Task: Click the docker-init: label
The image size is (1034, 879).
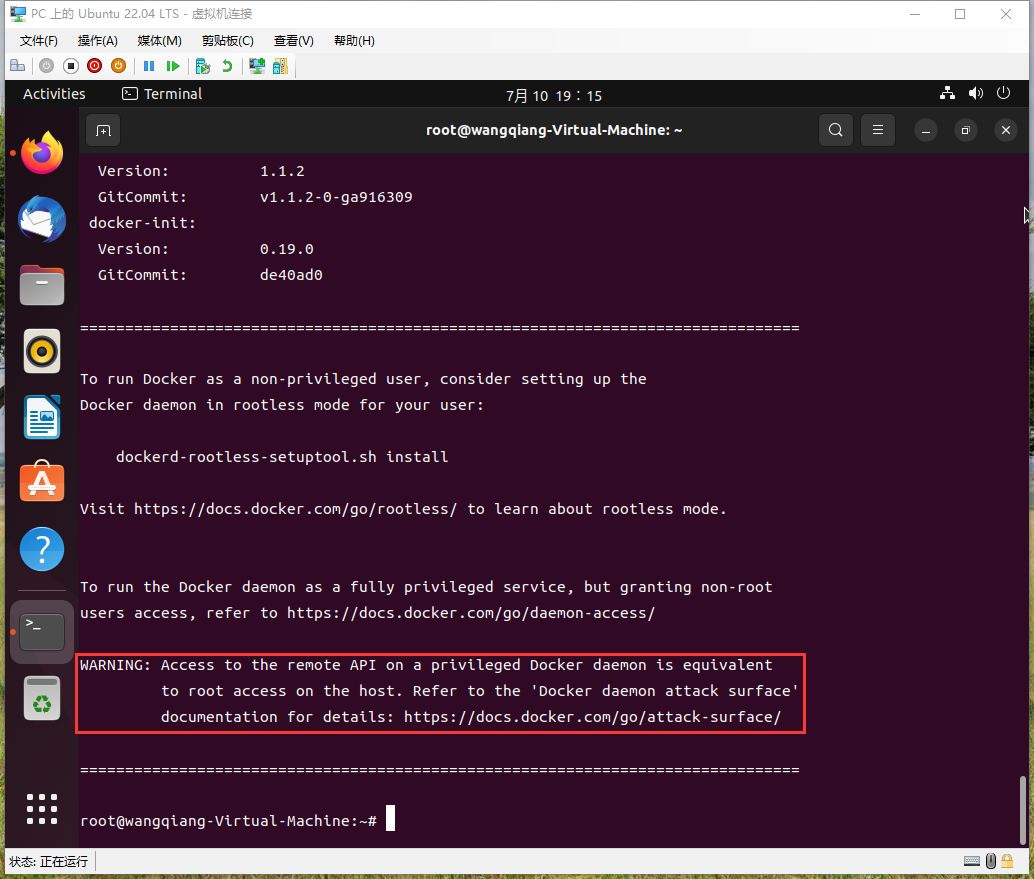Action: pyautogui.click(x=142, y=223)
